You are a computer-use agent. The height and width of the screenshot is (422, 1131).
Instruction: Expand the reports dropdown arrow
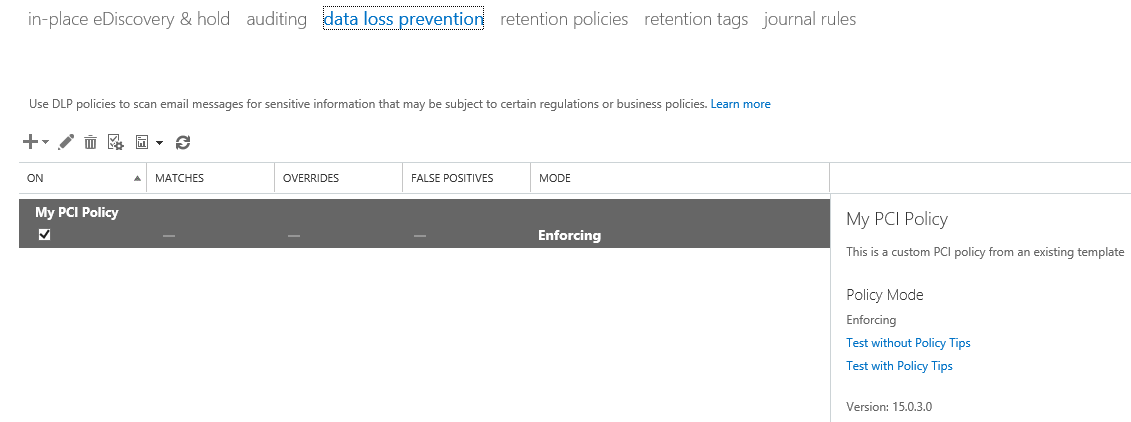[159, 143]
